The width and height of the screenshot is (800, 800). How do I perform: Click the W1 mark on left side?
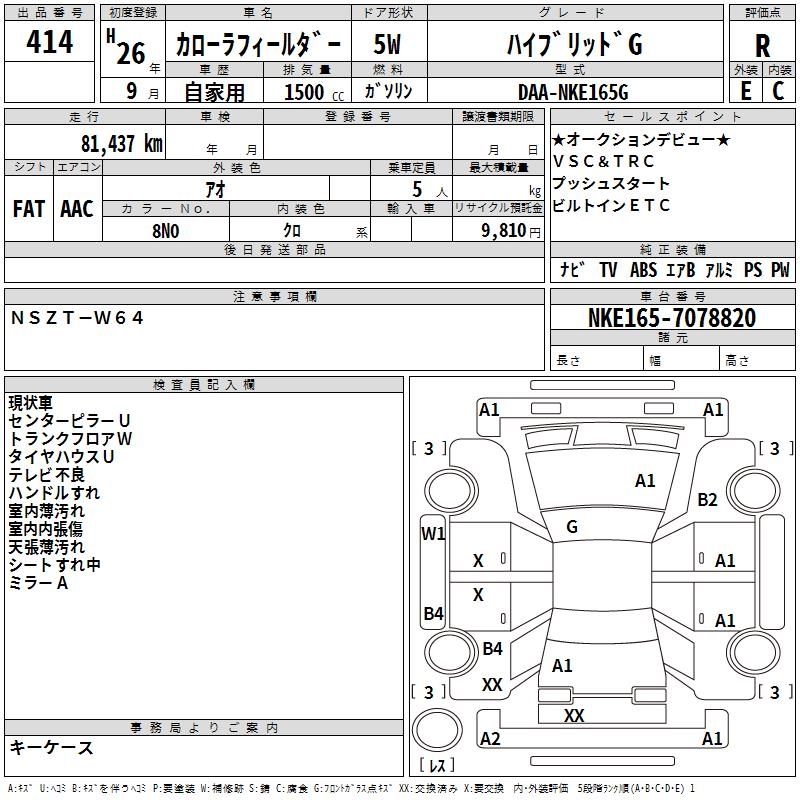[x=433, y=534]
